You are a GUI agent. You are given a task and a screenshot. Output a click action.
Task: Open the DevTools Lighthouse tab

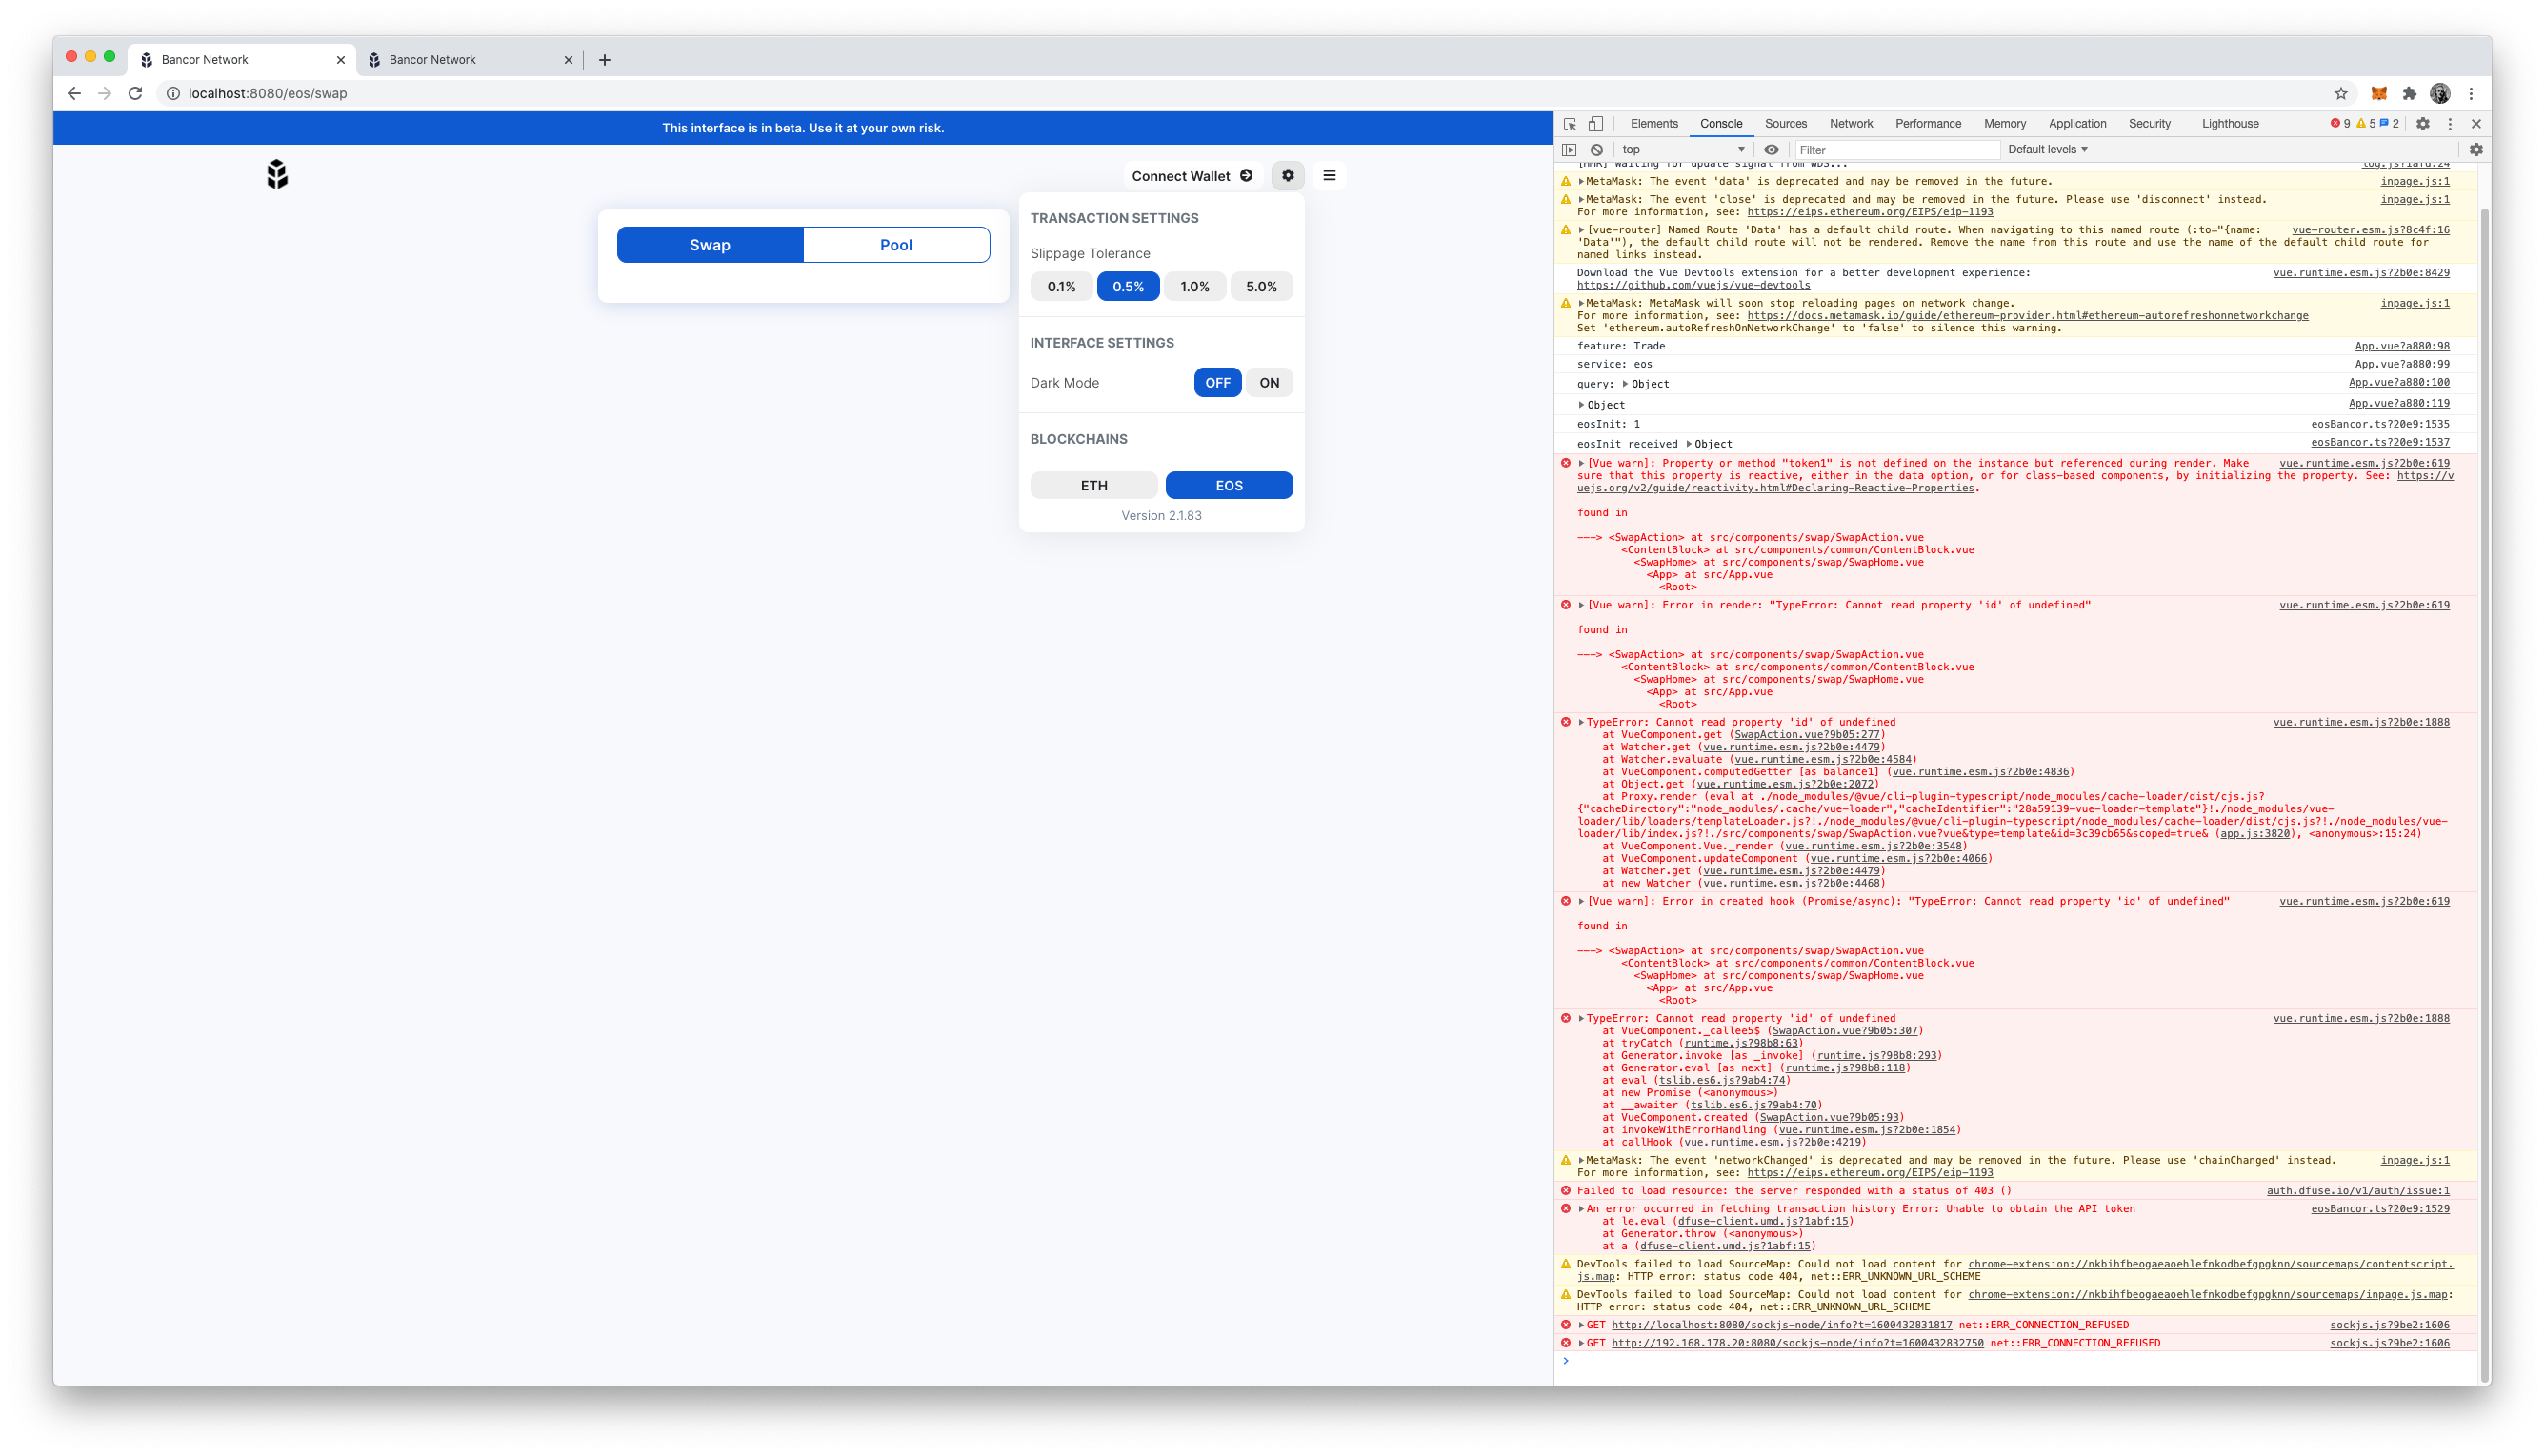click(2230, 124)
